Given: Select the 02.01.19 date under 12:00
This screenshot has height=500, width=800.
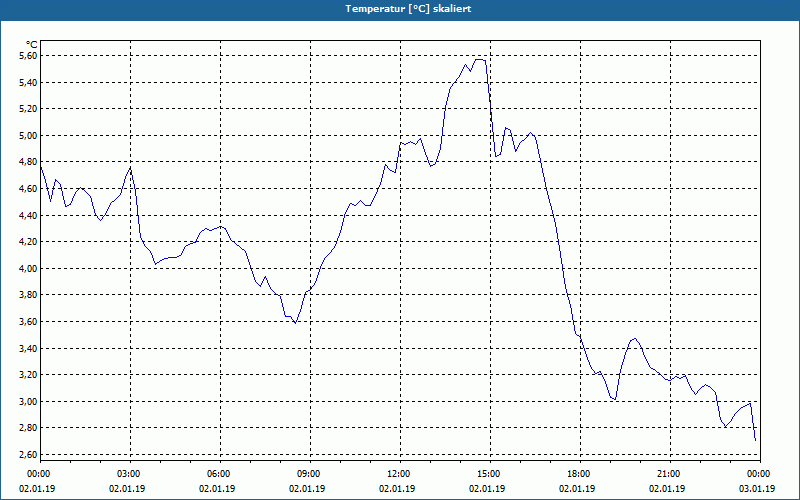Looking at the screenshot, I should [x=397, y=488].
